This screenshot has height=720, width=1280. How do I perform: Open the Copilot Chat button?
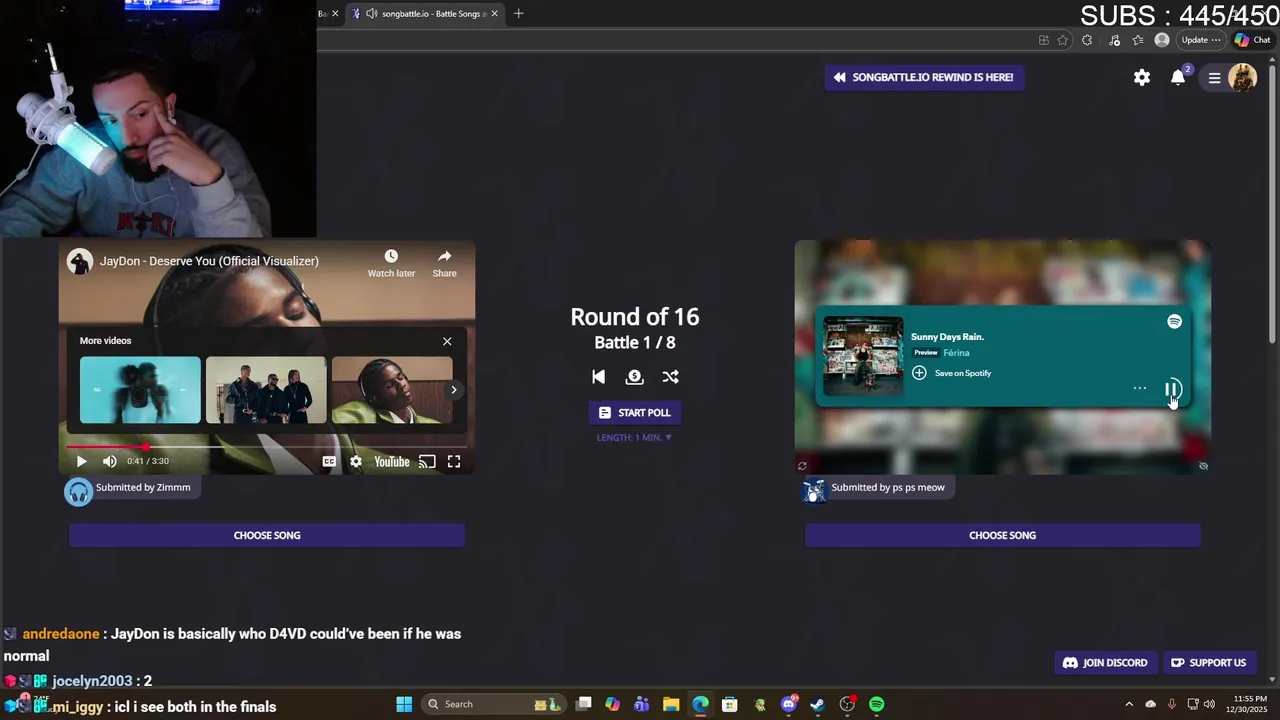[x=1252, y=40]
